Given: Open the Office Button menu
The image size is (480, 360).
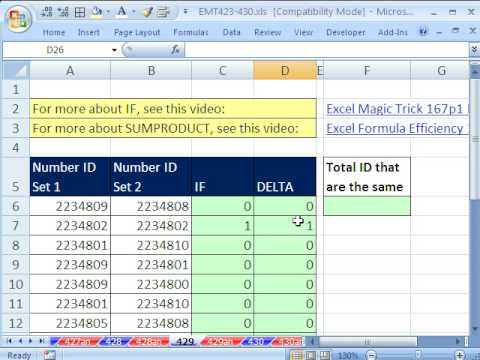Looking at the screenshot, I should [18, 19].
